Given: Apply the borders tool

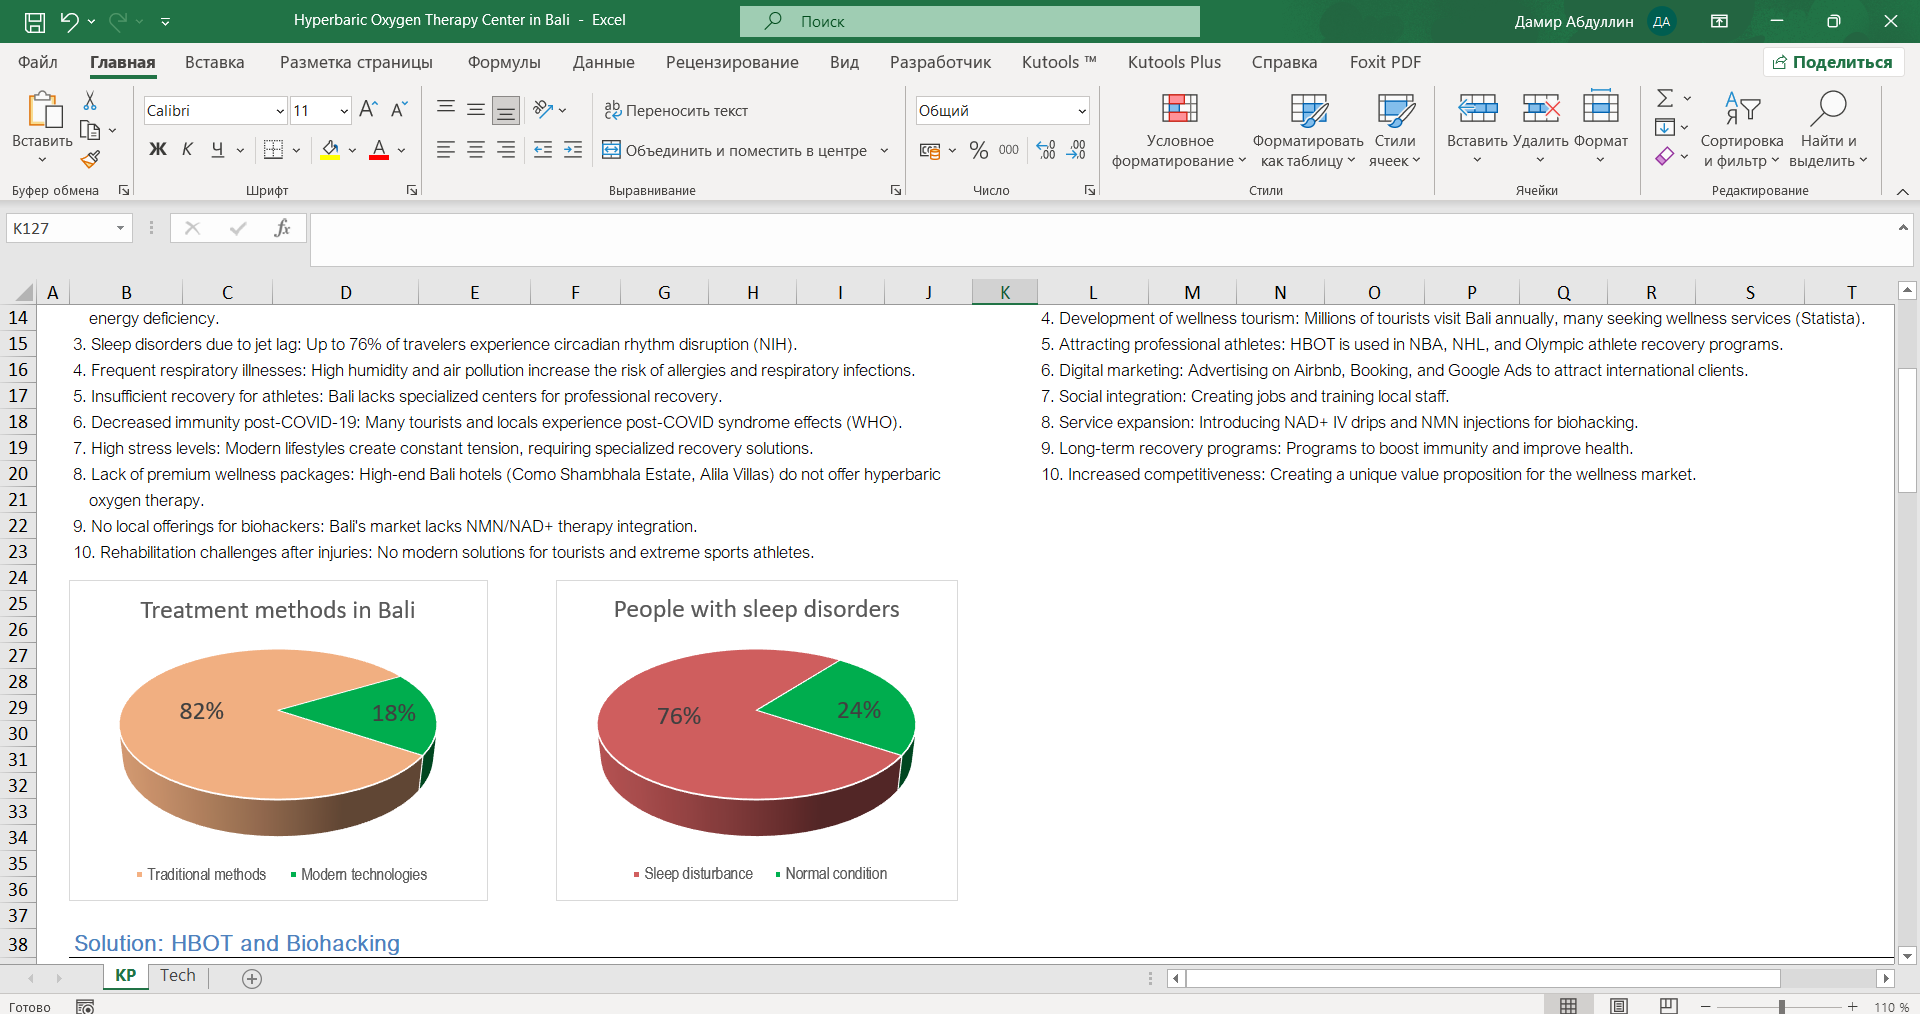Looking at the screenshot, I should [x=273, y=150].
